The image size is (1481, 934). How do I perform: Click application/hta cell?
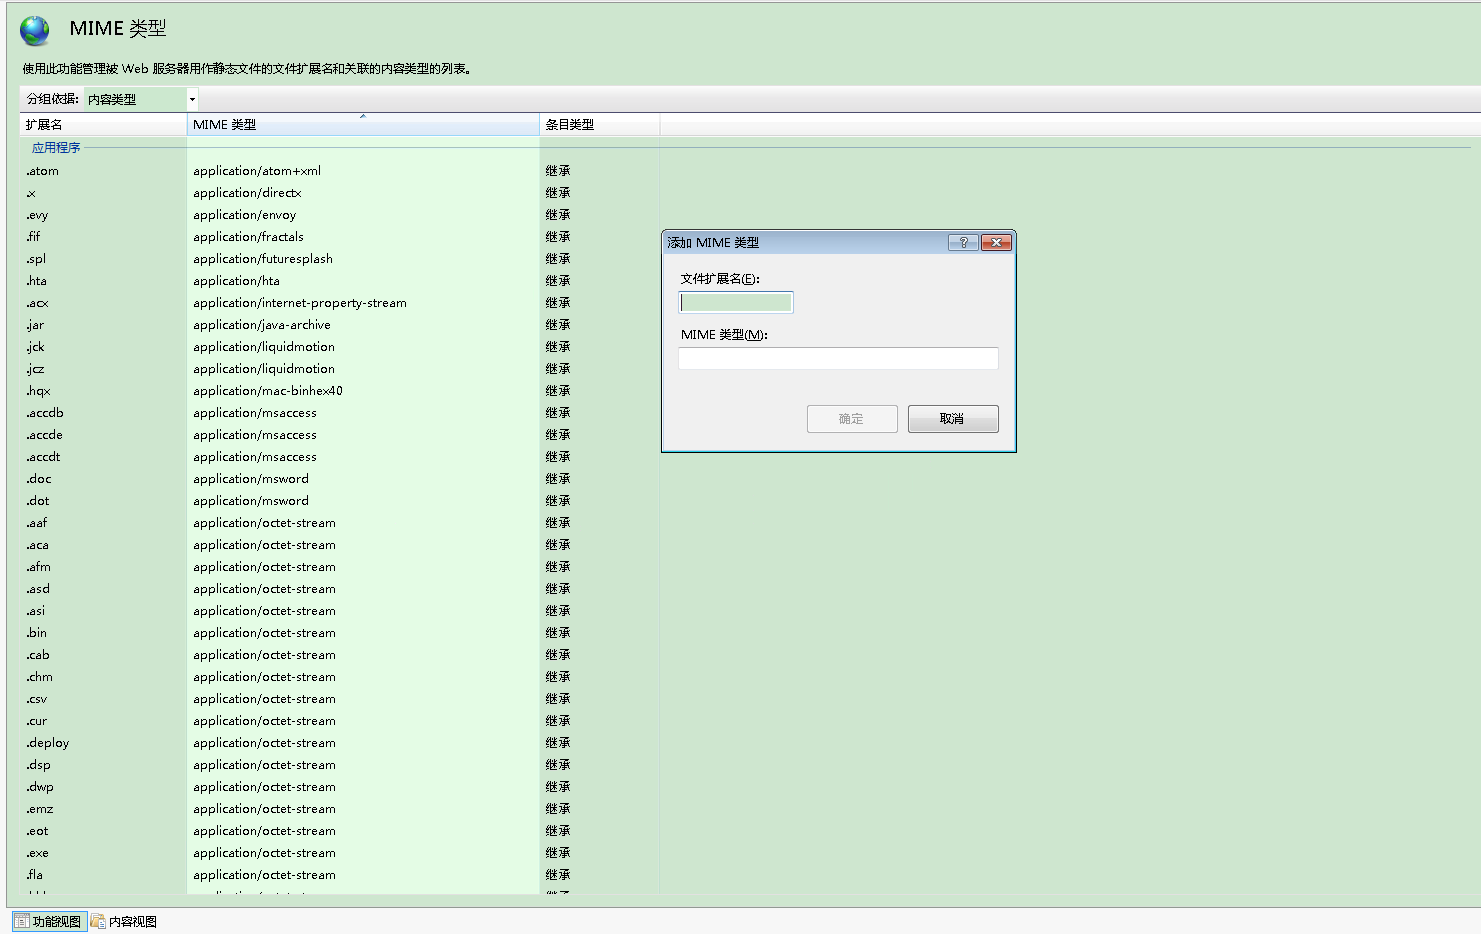point(237,281)
